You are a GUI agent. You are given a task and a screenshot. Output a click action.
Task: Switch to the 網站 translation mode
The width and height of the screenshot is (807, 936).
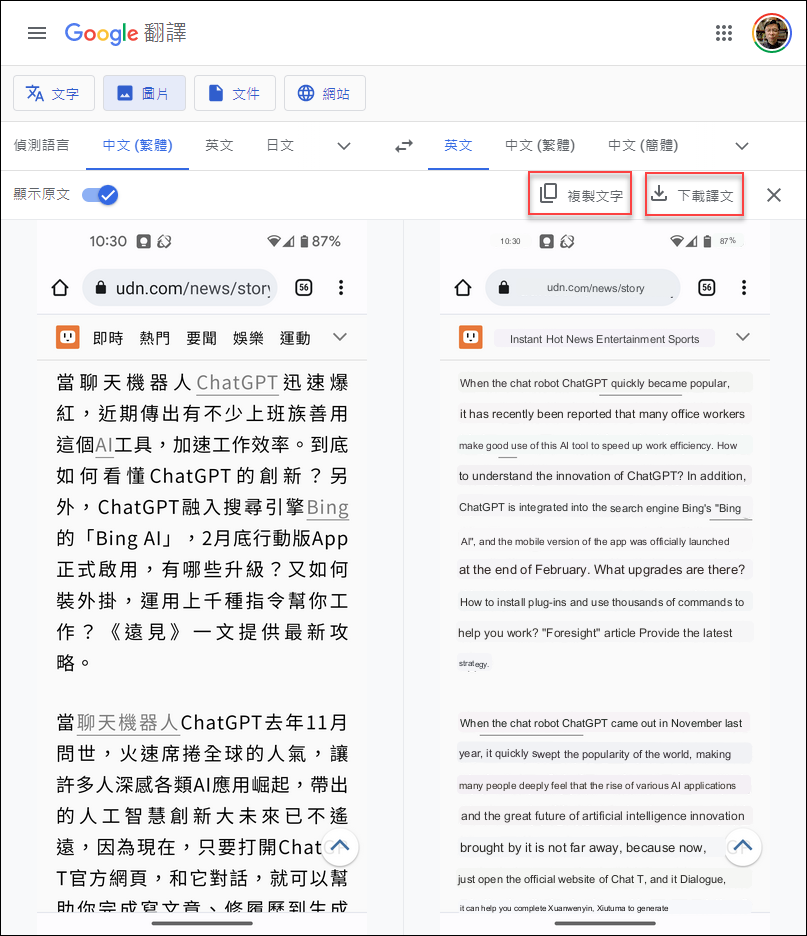point(325,93)
